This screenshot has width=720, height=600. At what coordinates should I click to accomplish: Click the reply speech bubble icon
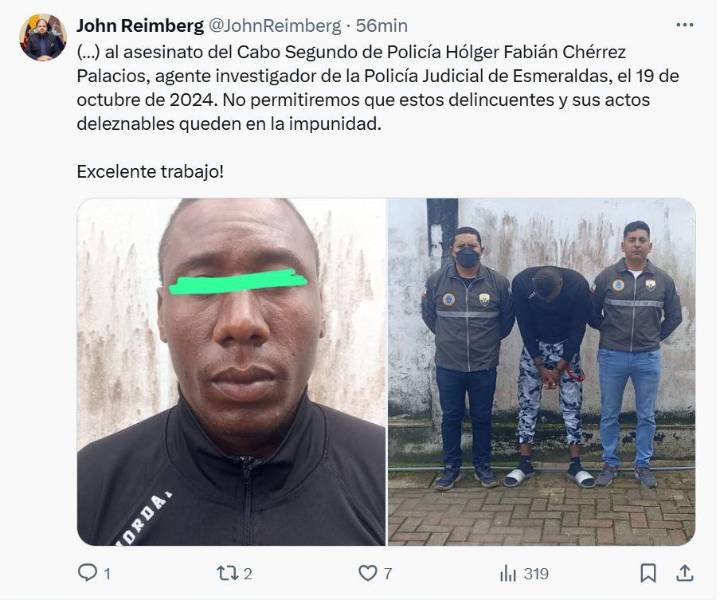(87, 573)
